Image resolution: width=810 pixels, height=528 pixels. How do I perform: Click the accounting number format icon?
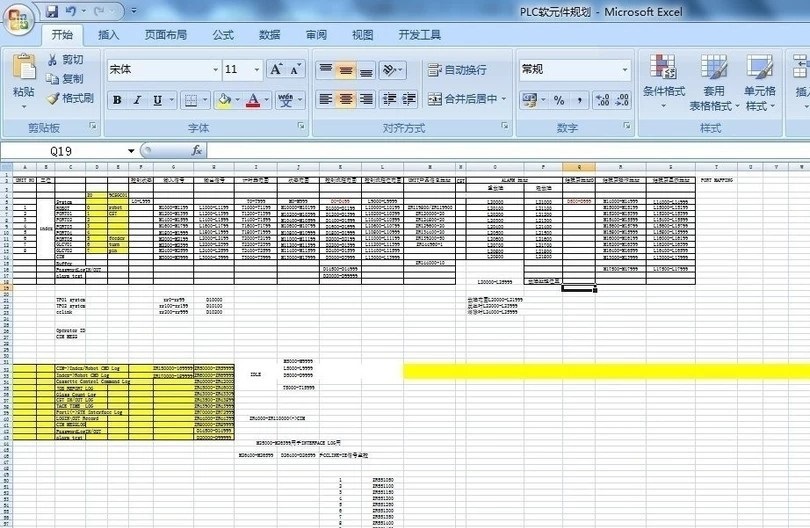click(529, 100)
